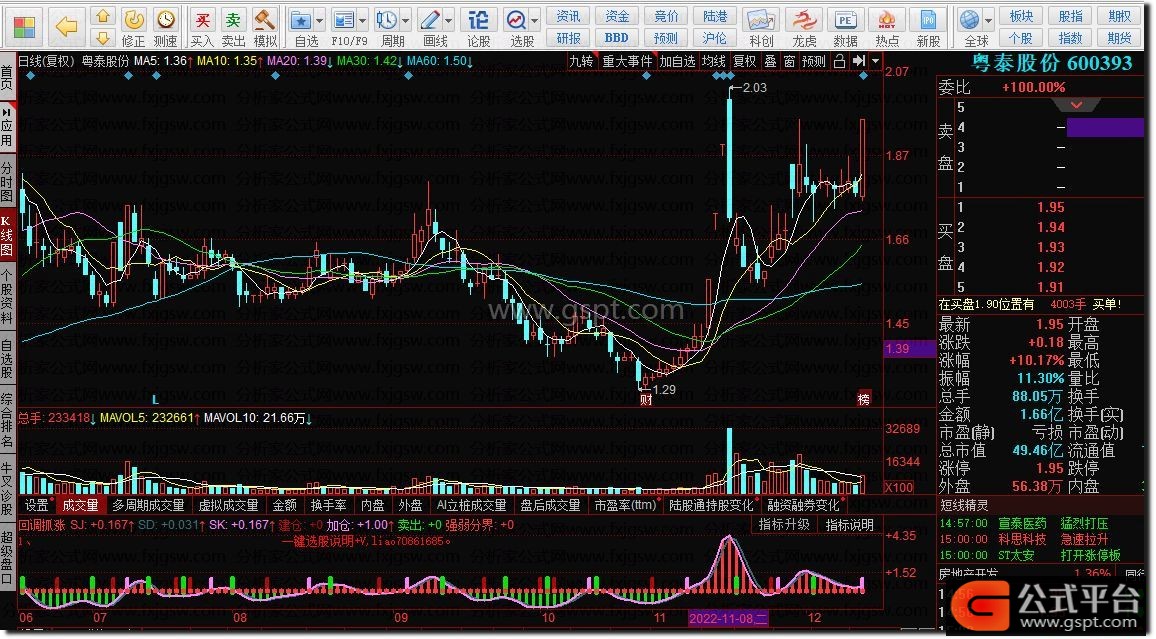Click the arrow-to-bar icon beside the lock

[x=858, y=61]
